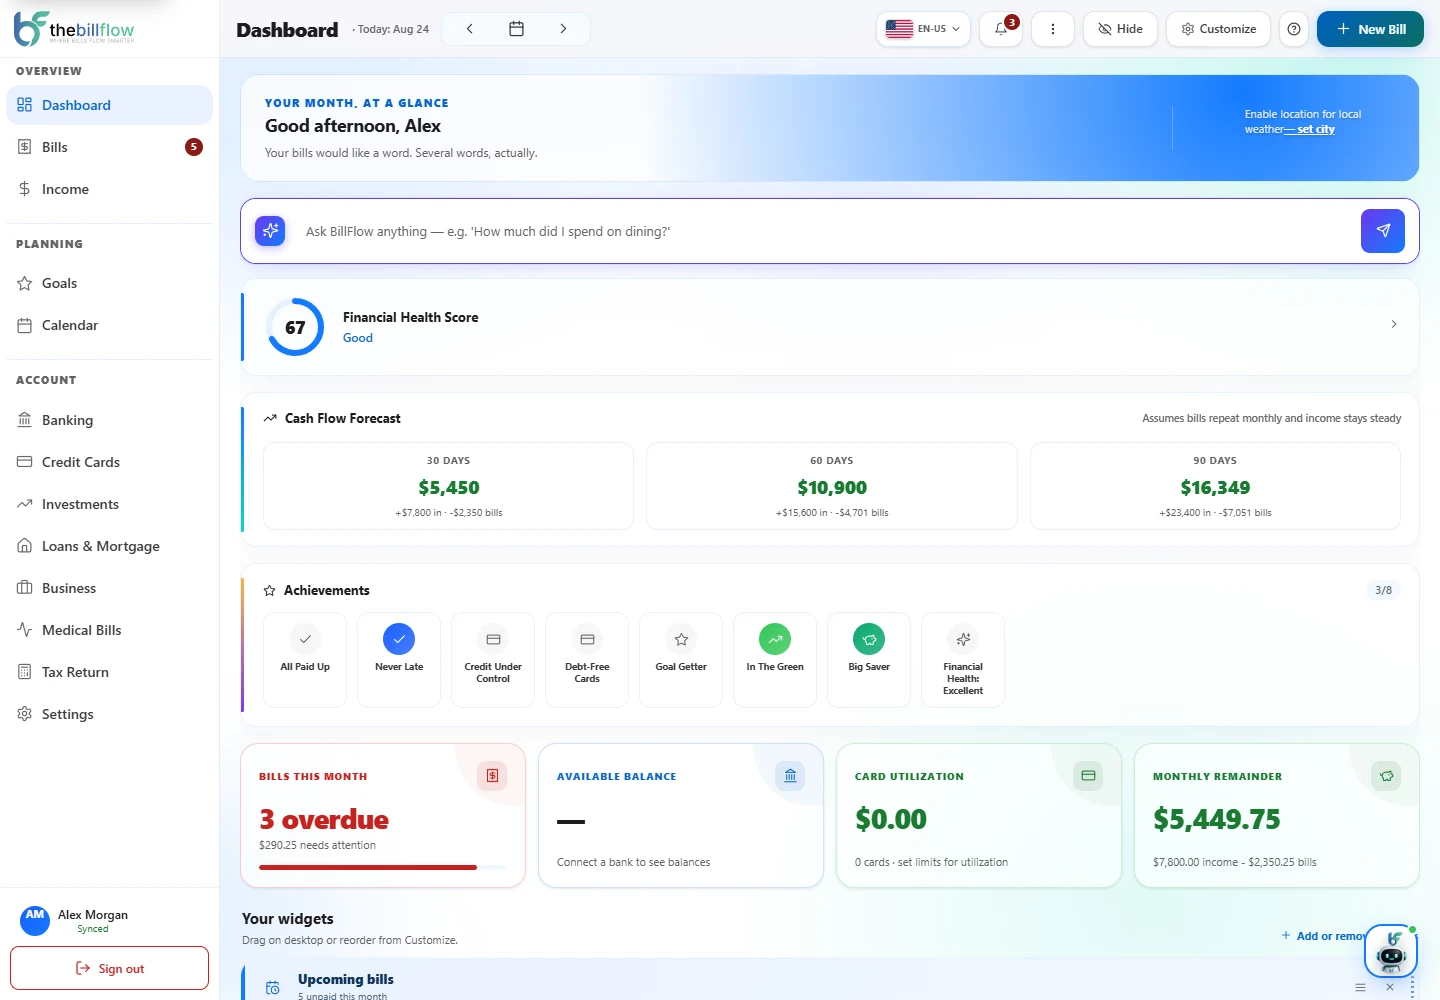The image size is (1440, 1000).
Task: Select the Goal Getter achievement badge
Action: tap(681, 660)
